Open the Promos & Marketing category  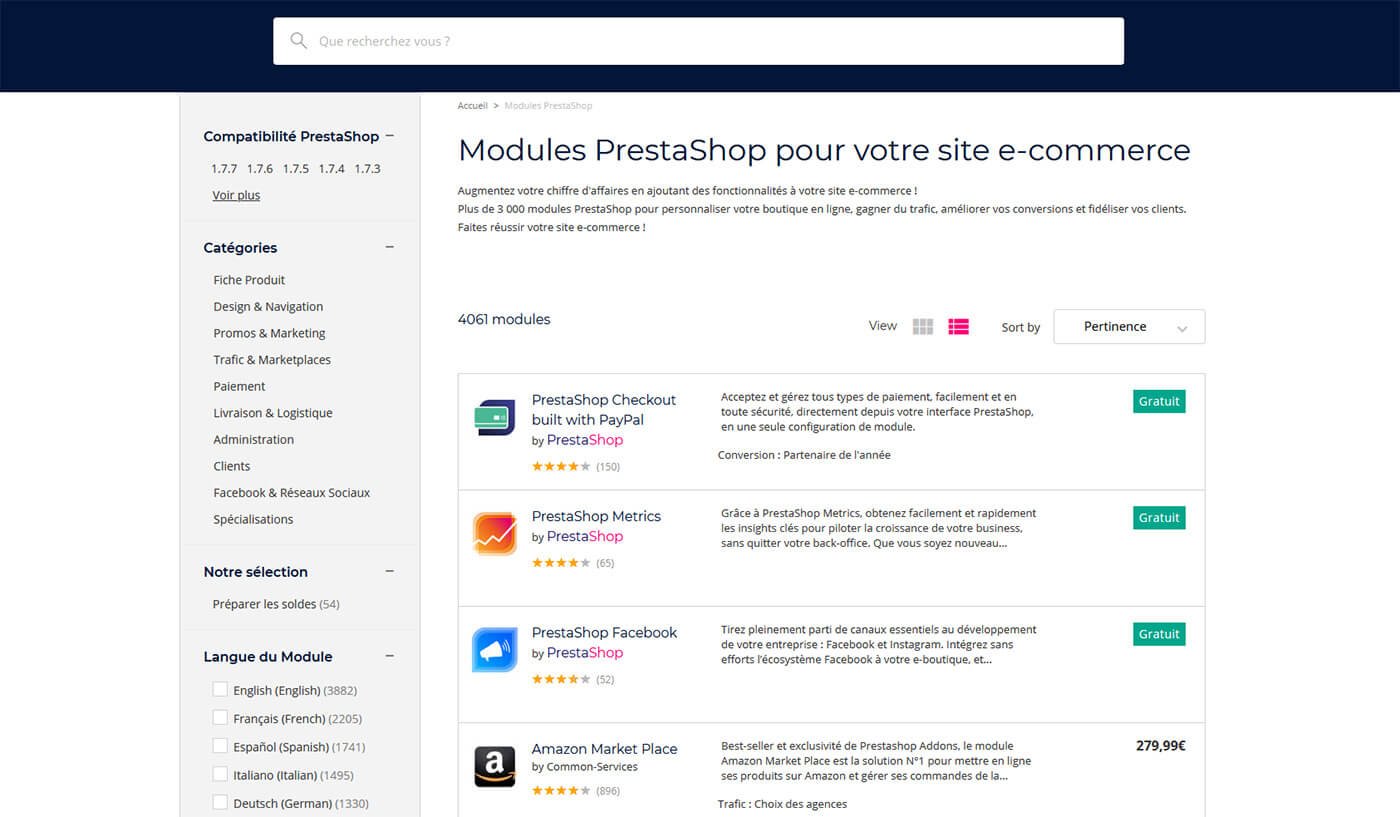click(x=269, y=333)
